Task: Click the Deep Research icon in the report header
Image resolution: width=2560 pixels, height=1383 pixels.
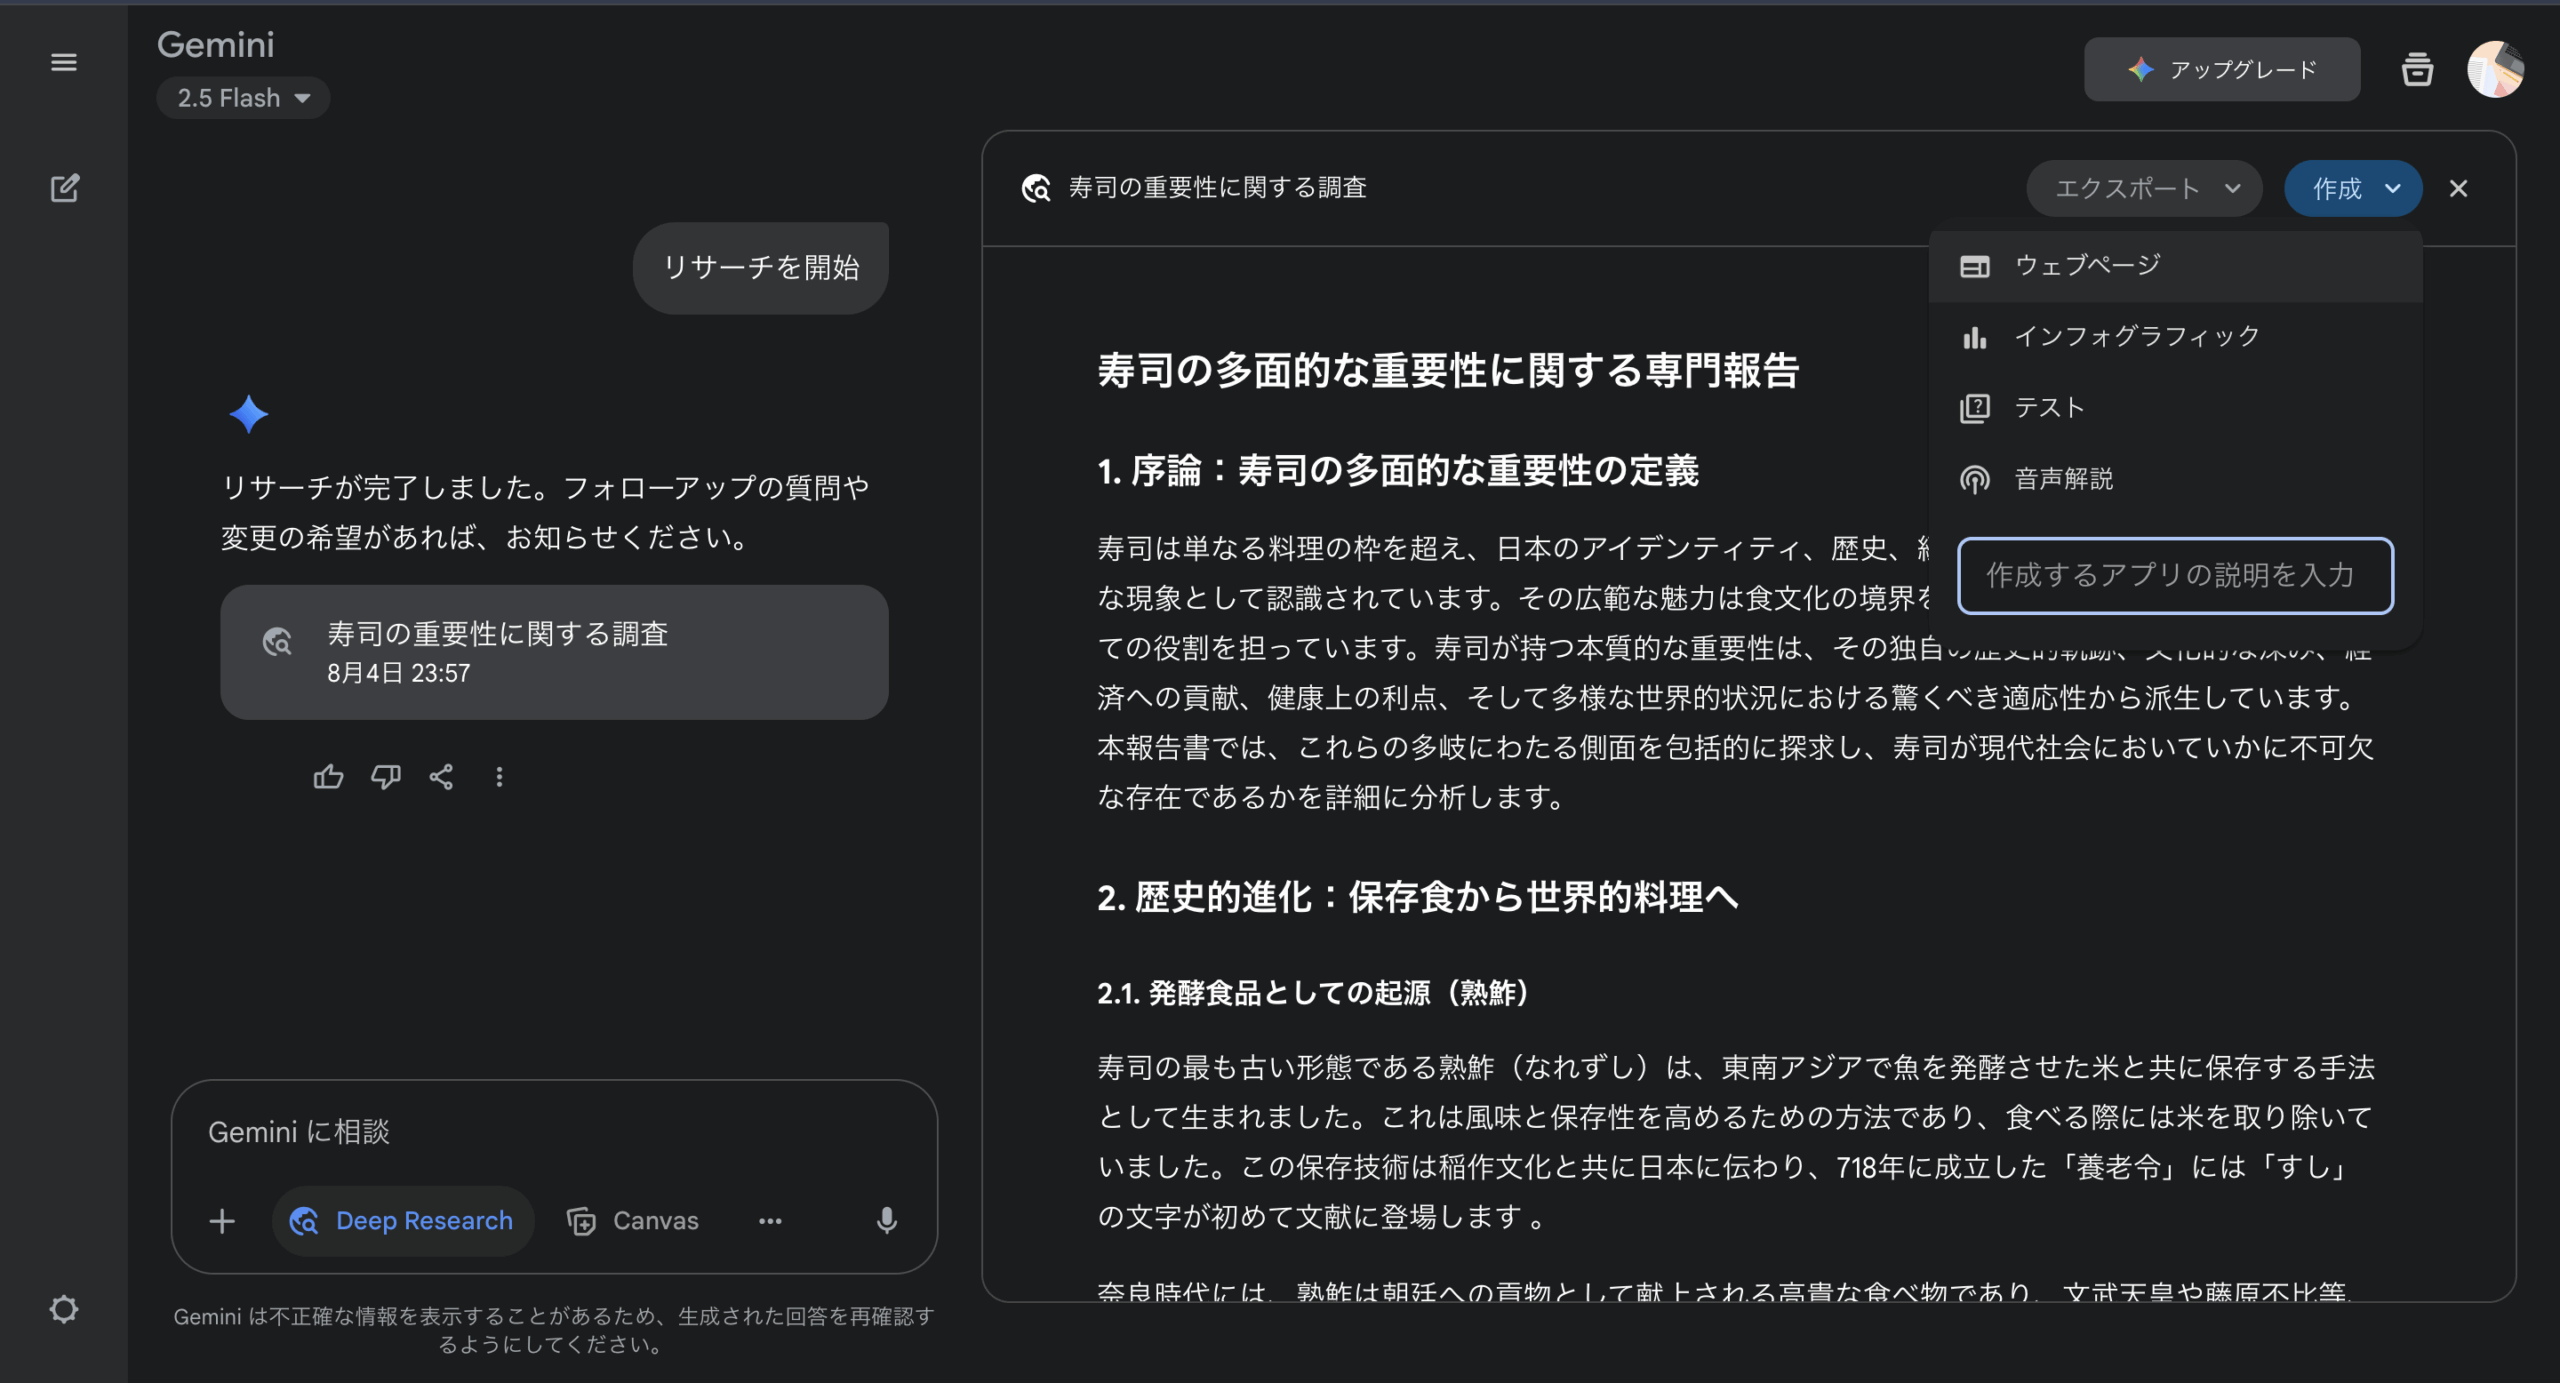Action: click(x=1036, y=188)
